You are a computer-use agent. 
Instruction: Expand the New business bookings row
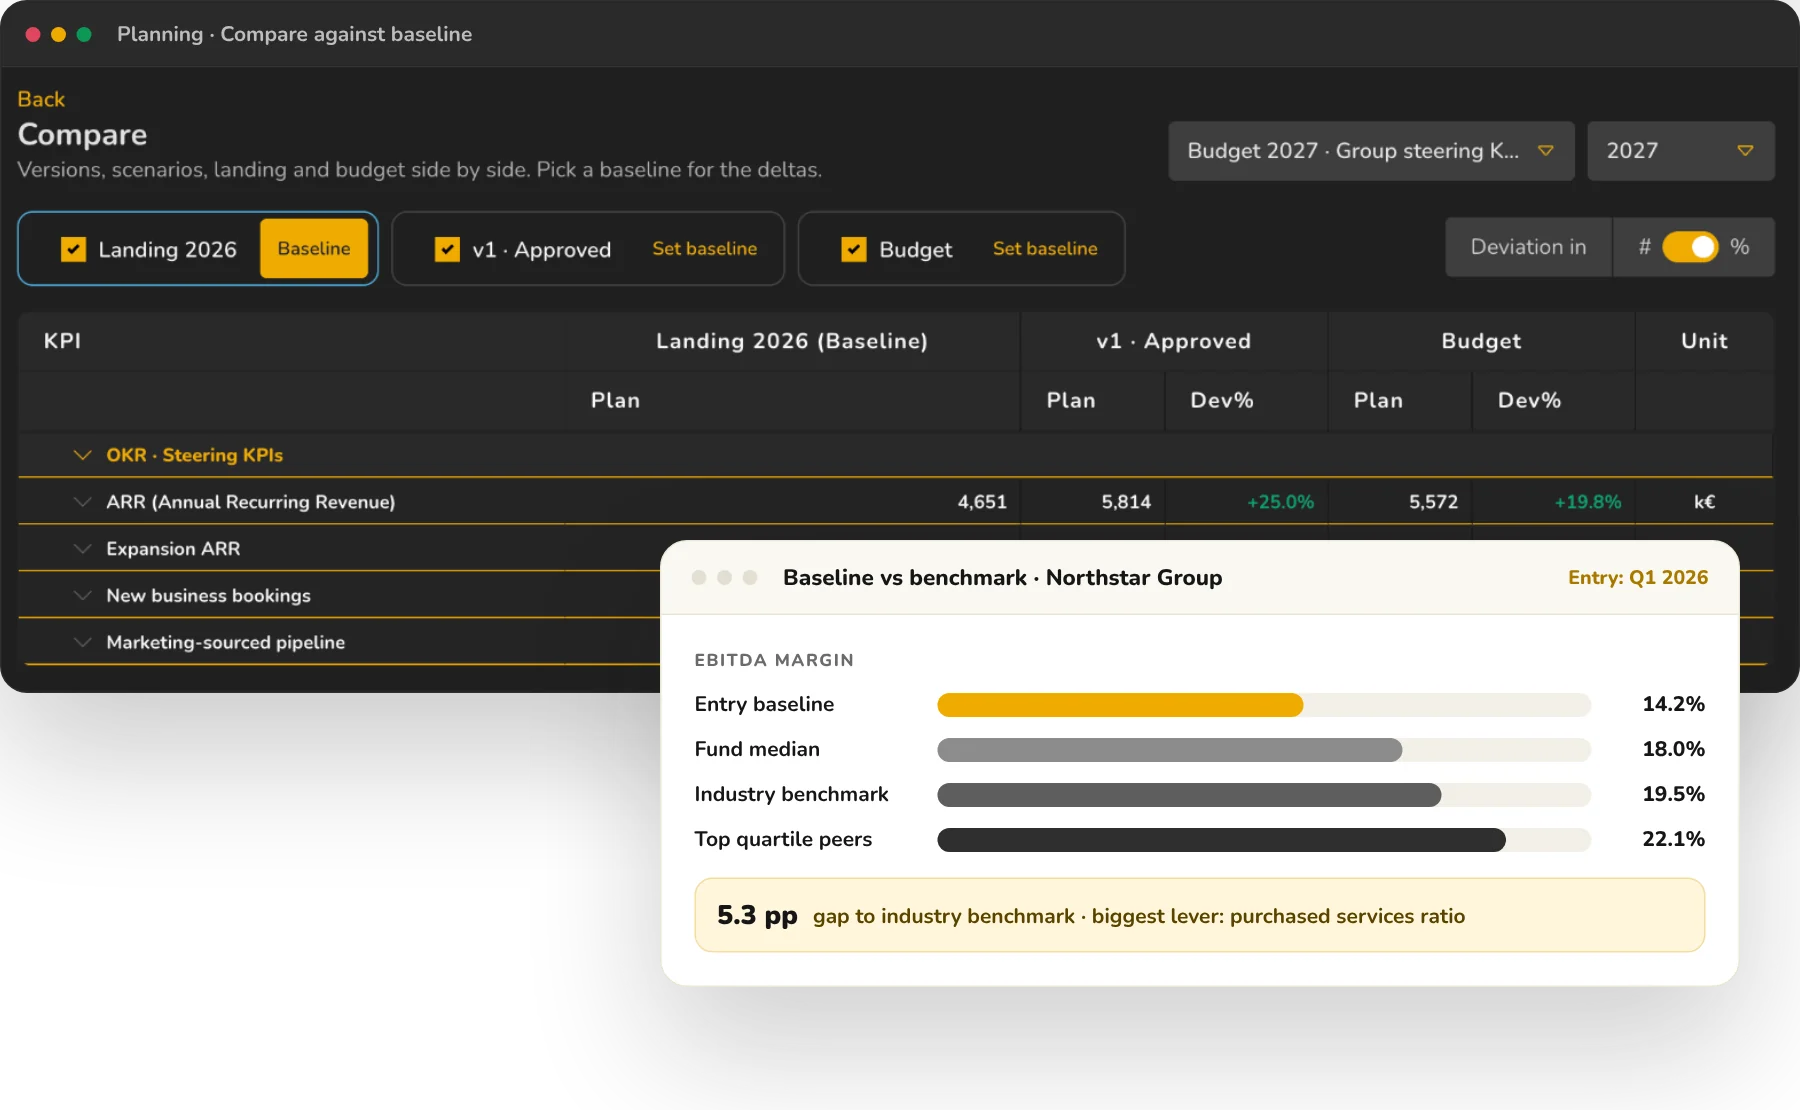coord(83,596)
